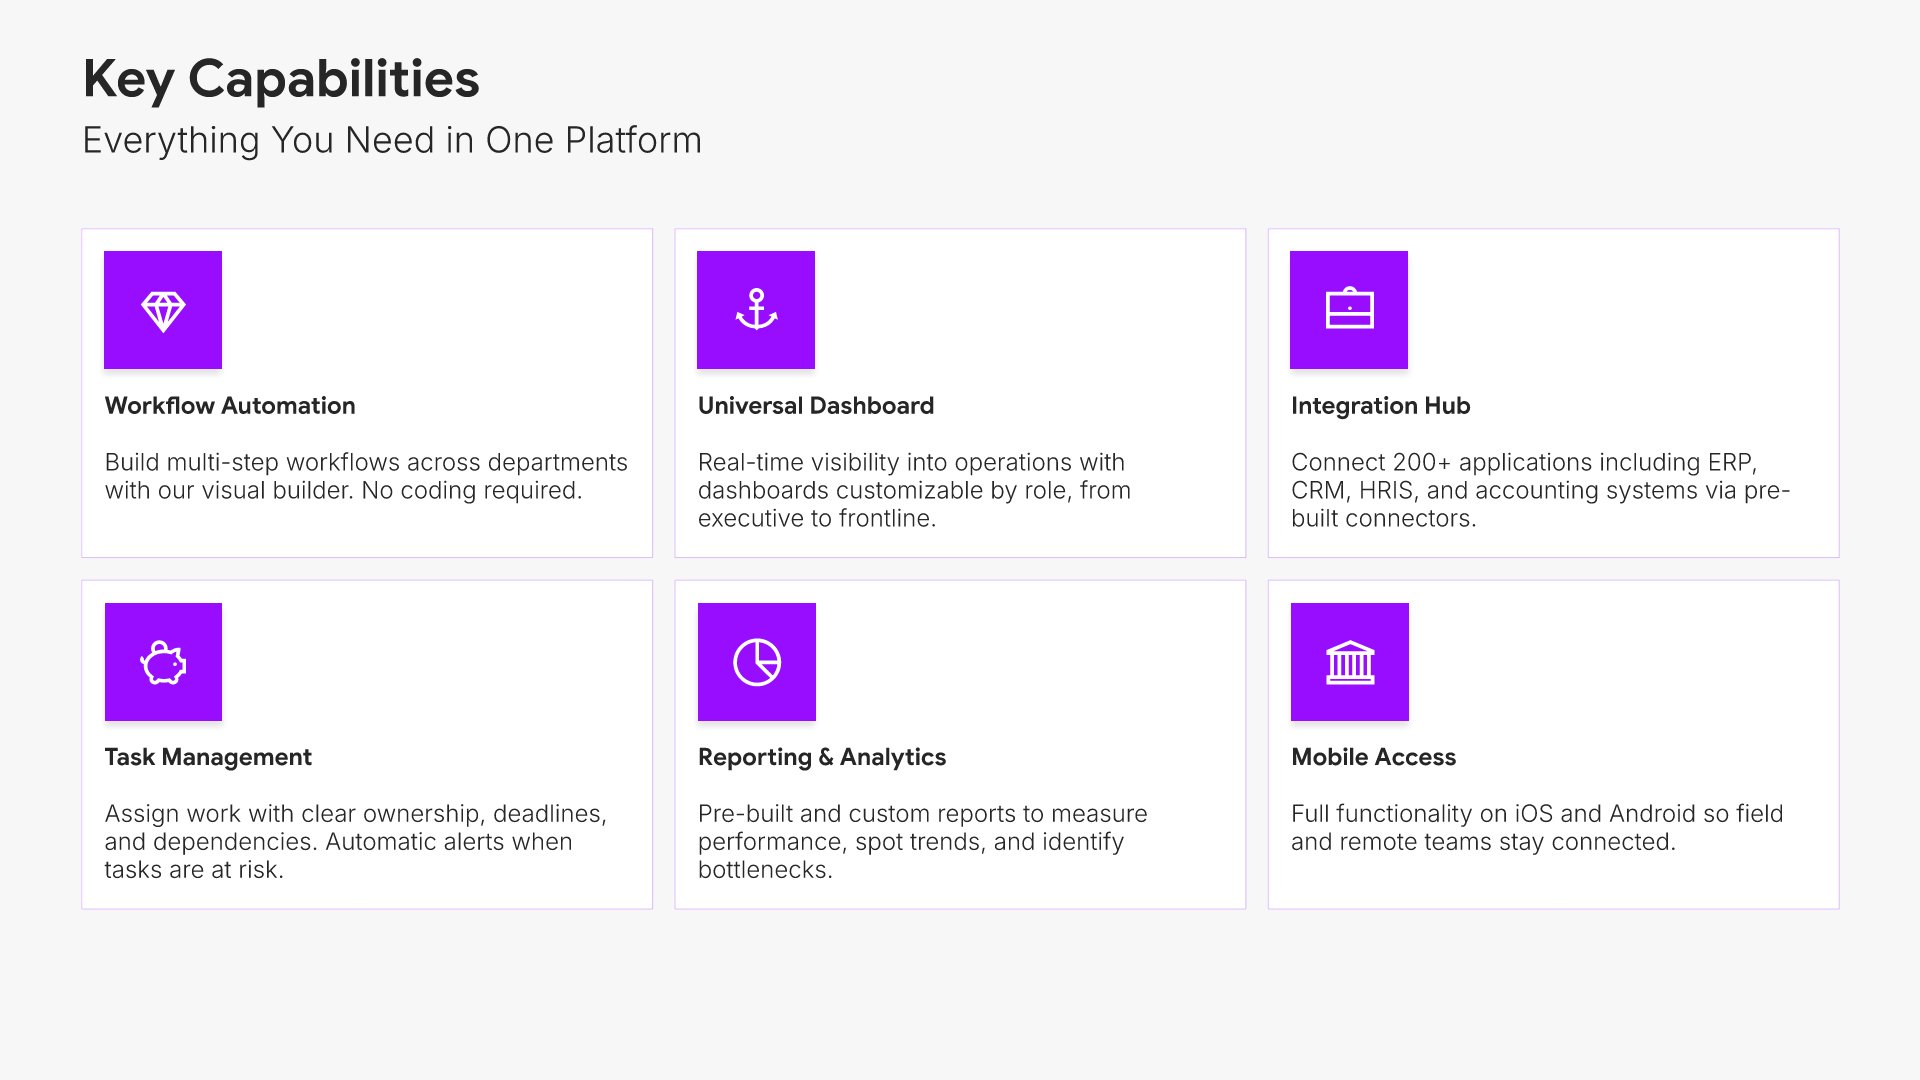Click the Mobile Access title text
The image size is (1920, 1080).
[1373, 757]
